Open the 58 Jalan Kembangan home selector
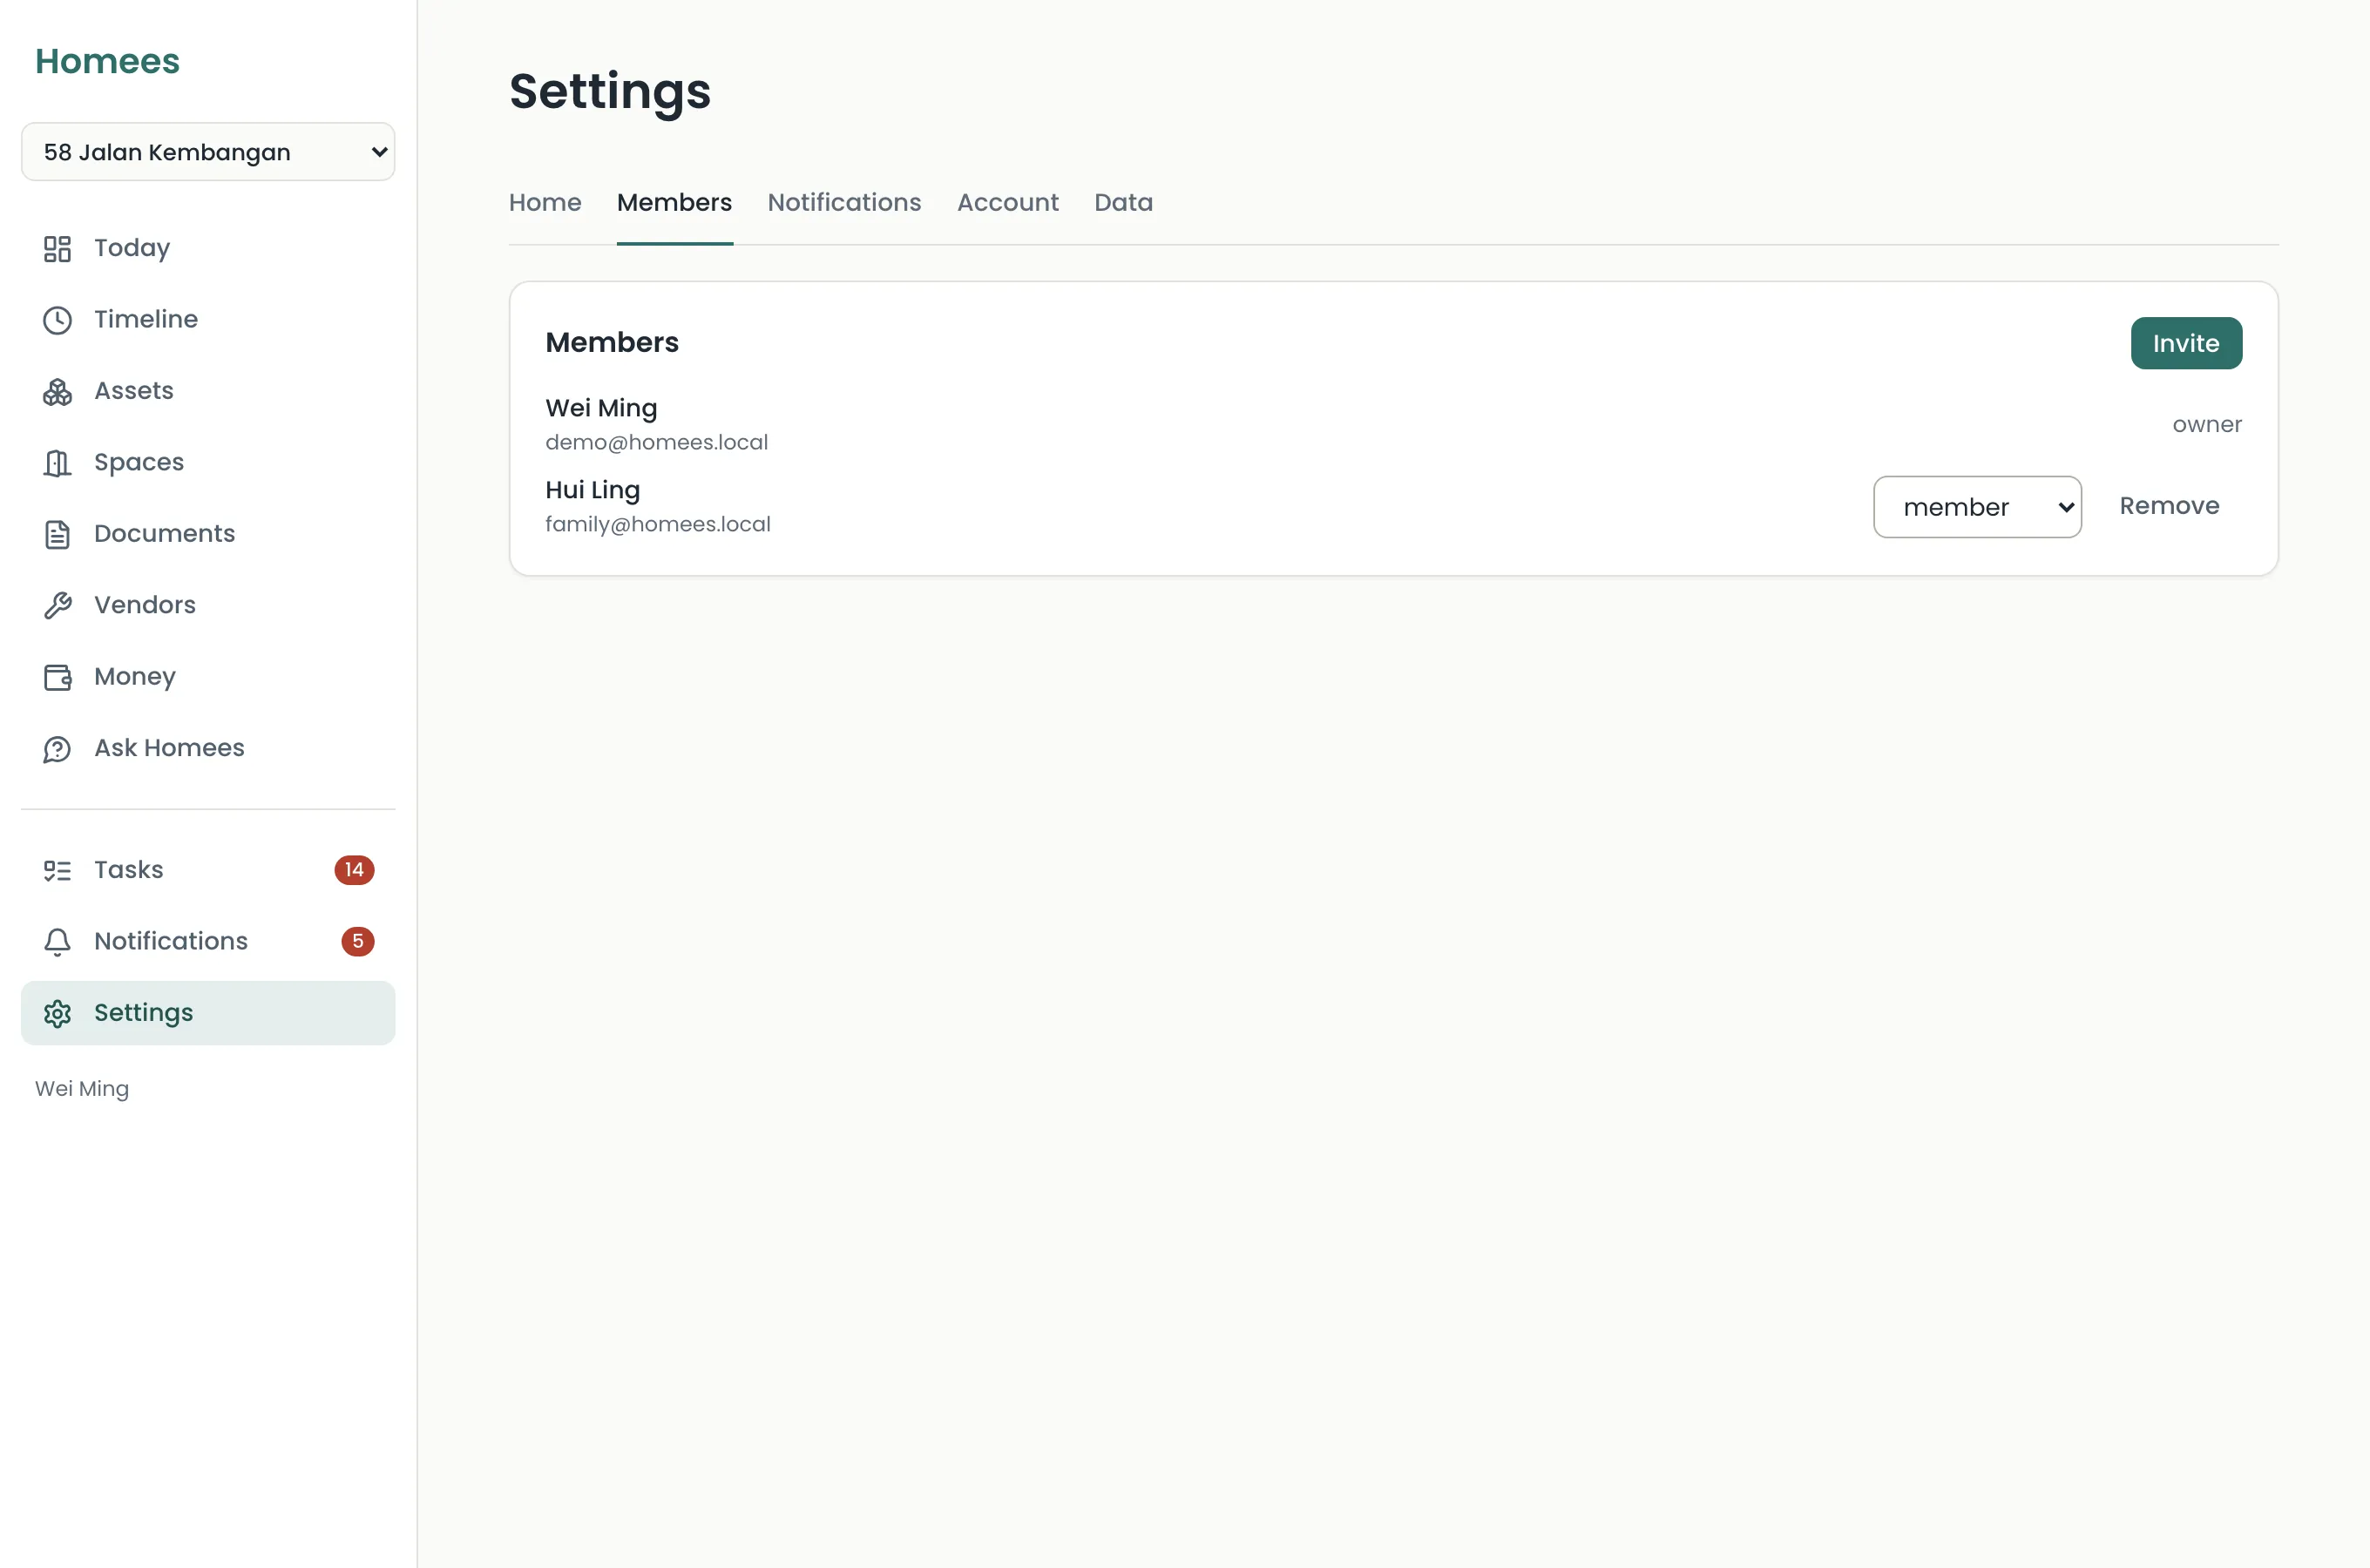Image resolution: width=2370 pixels, height=1568 pixels. (x=208, y=152)
